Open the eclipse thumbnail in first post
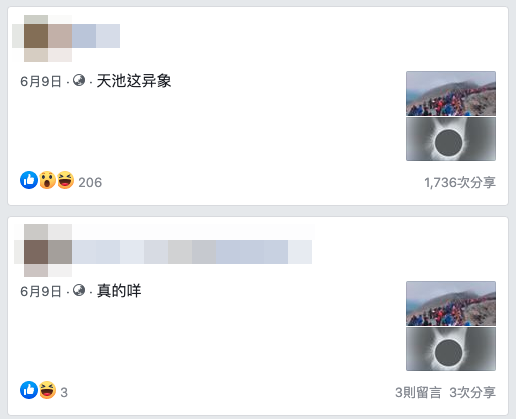Screen dimensions: 516x419 coord(451,139)
